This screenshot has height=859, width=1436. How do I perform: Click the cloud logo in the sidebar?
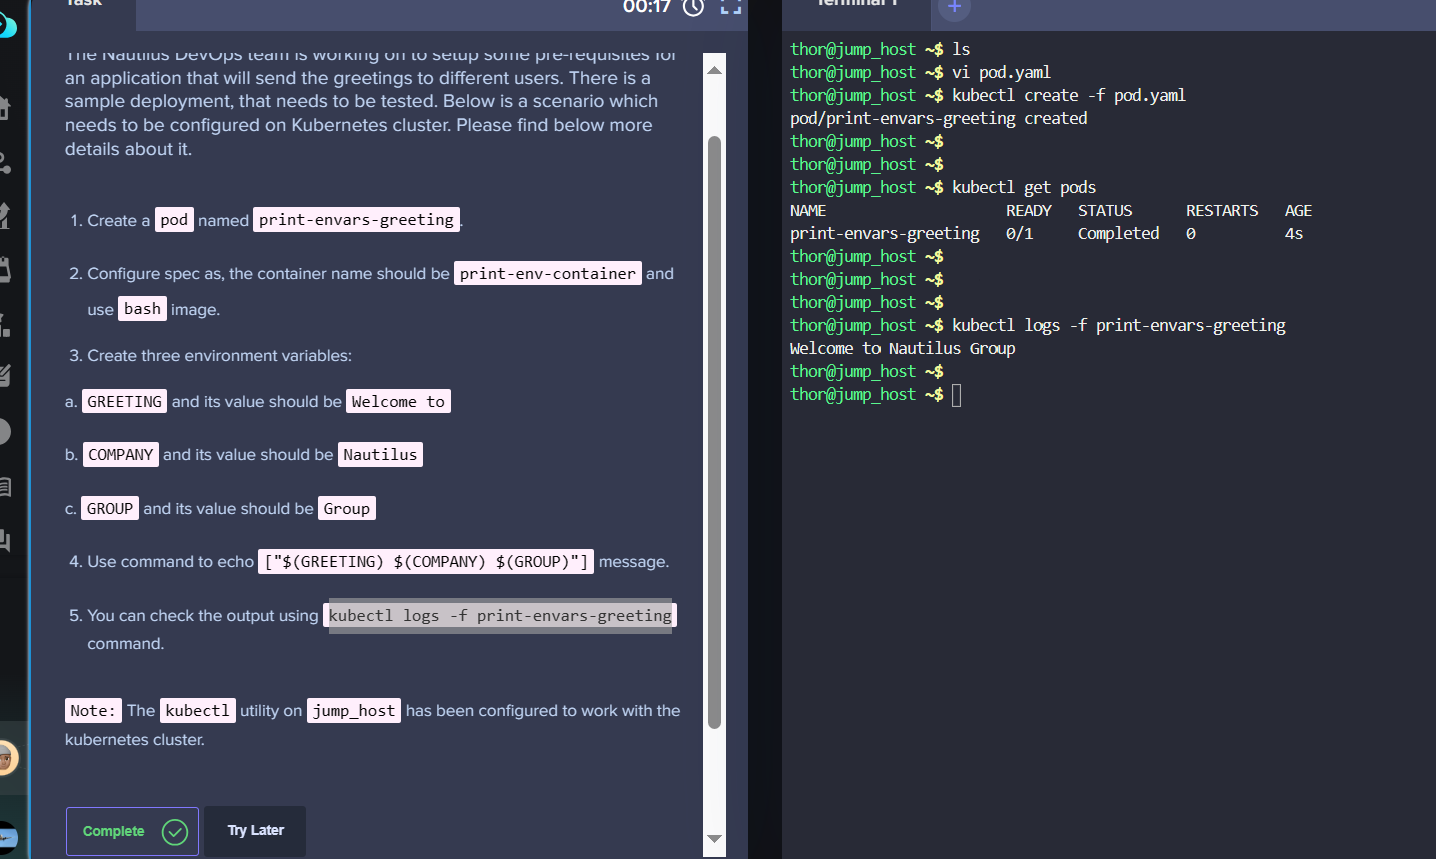click(7, 24)
